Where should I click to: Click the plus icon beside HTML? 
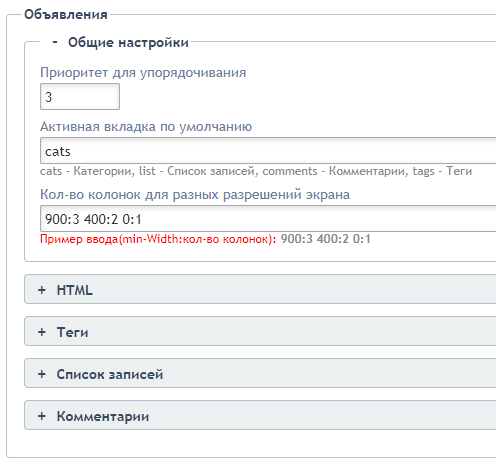42,290
